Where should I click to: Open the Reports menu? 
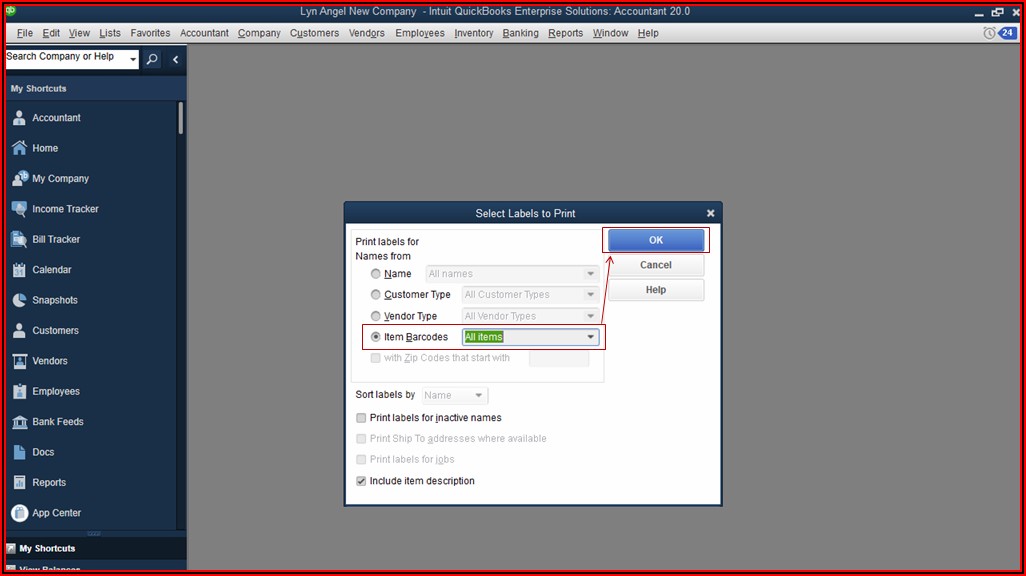pyautogui.click(x=565, y=33)
